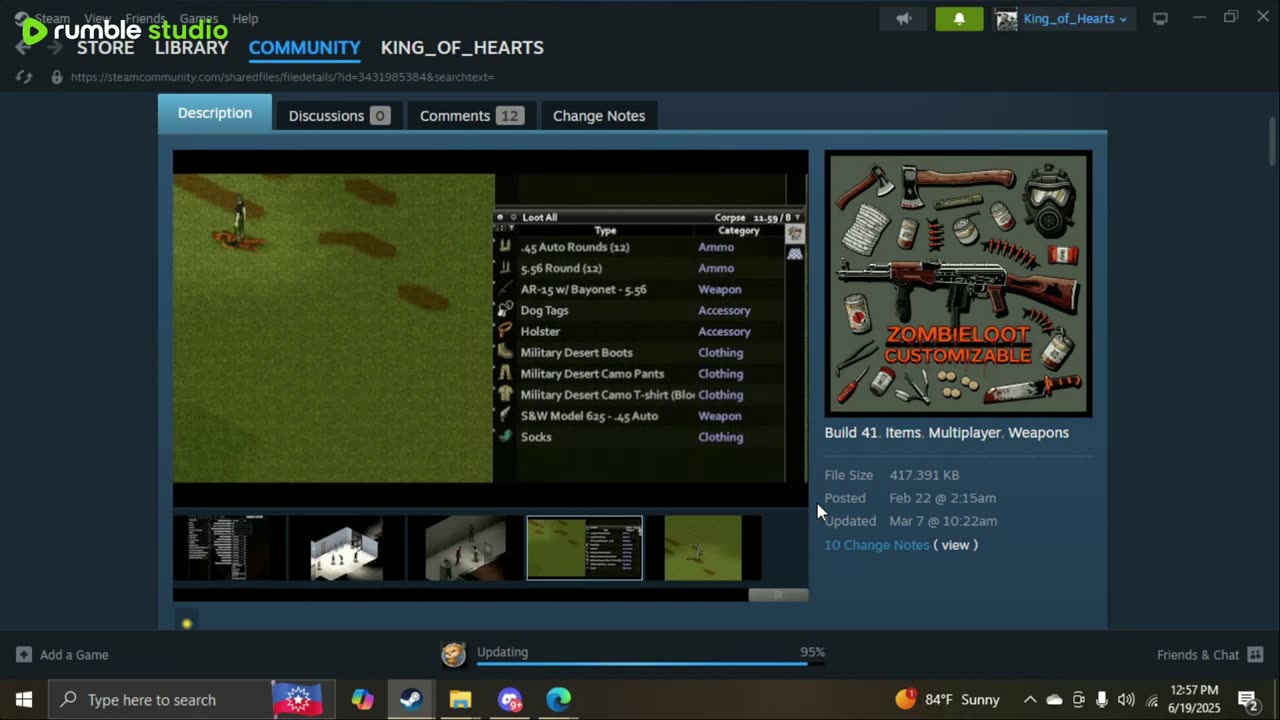Select the fifth thumbnail of the grass field
This screenshot has width=1280, height=720.
coord(703,547)
